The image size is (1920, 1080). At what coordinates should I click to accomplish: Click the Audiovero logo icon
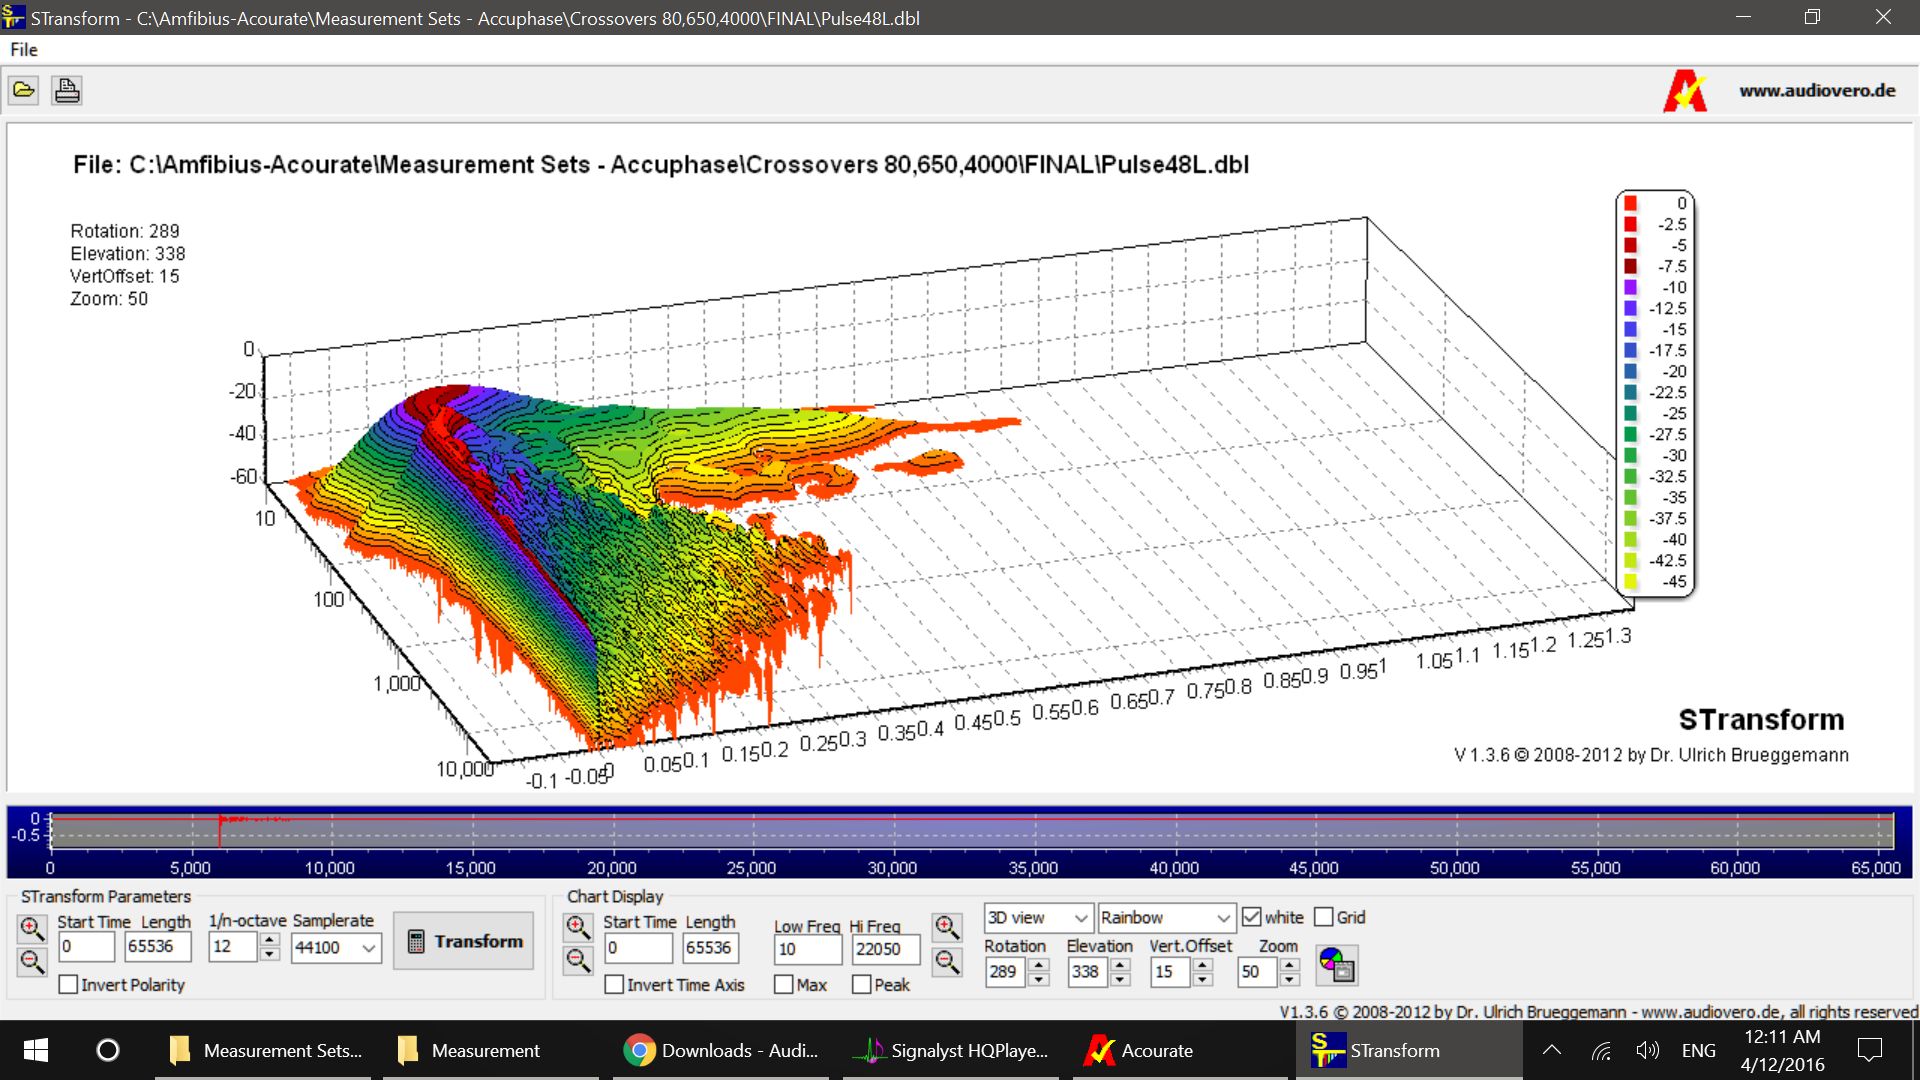pyautogui.click(x=1685, y=90)
